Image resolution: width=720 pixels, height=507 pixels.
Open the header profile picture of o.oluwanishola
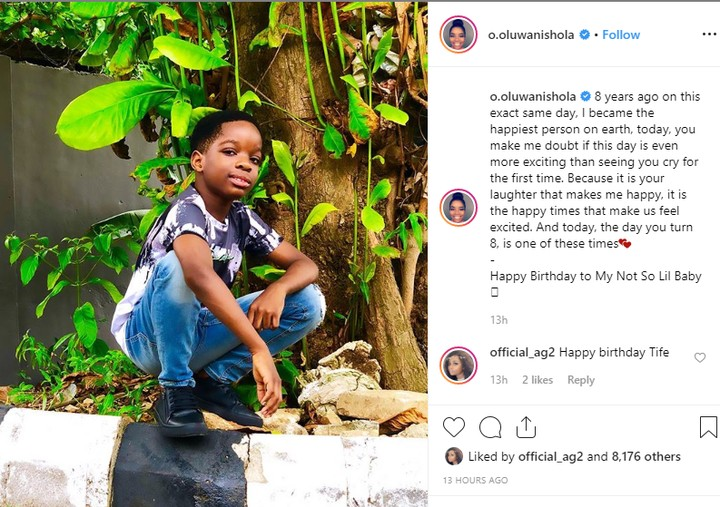point(459,35)
